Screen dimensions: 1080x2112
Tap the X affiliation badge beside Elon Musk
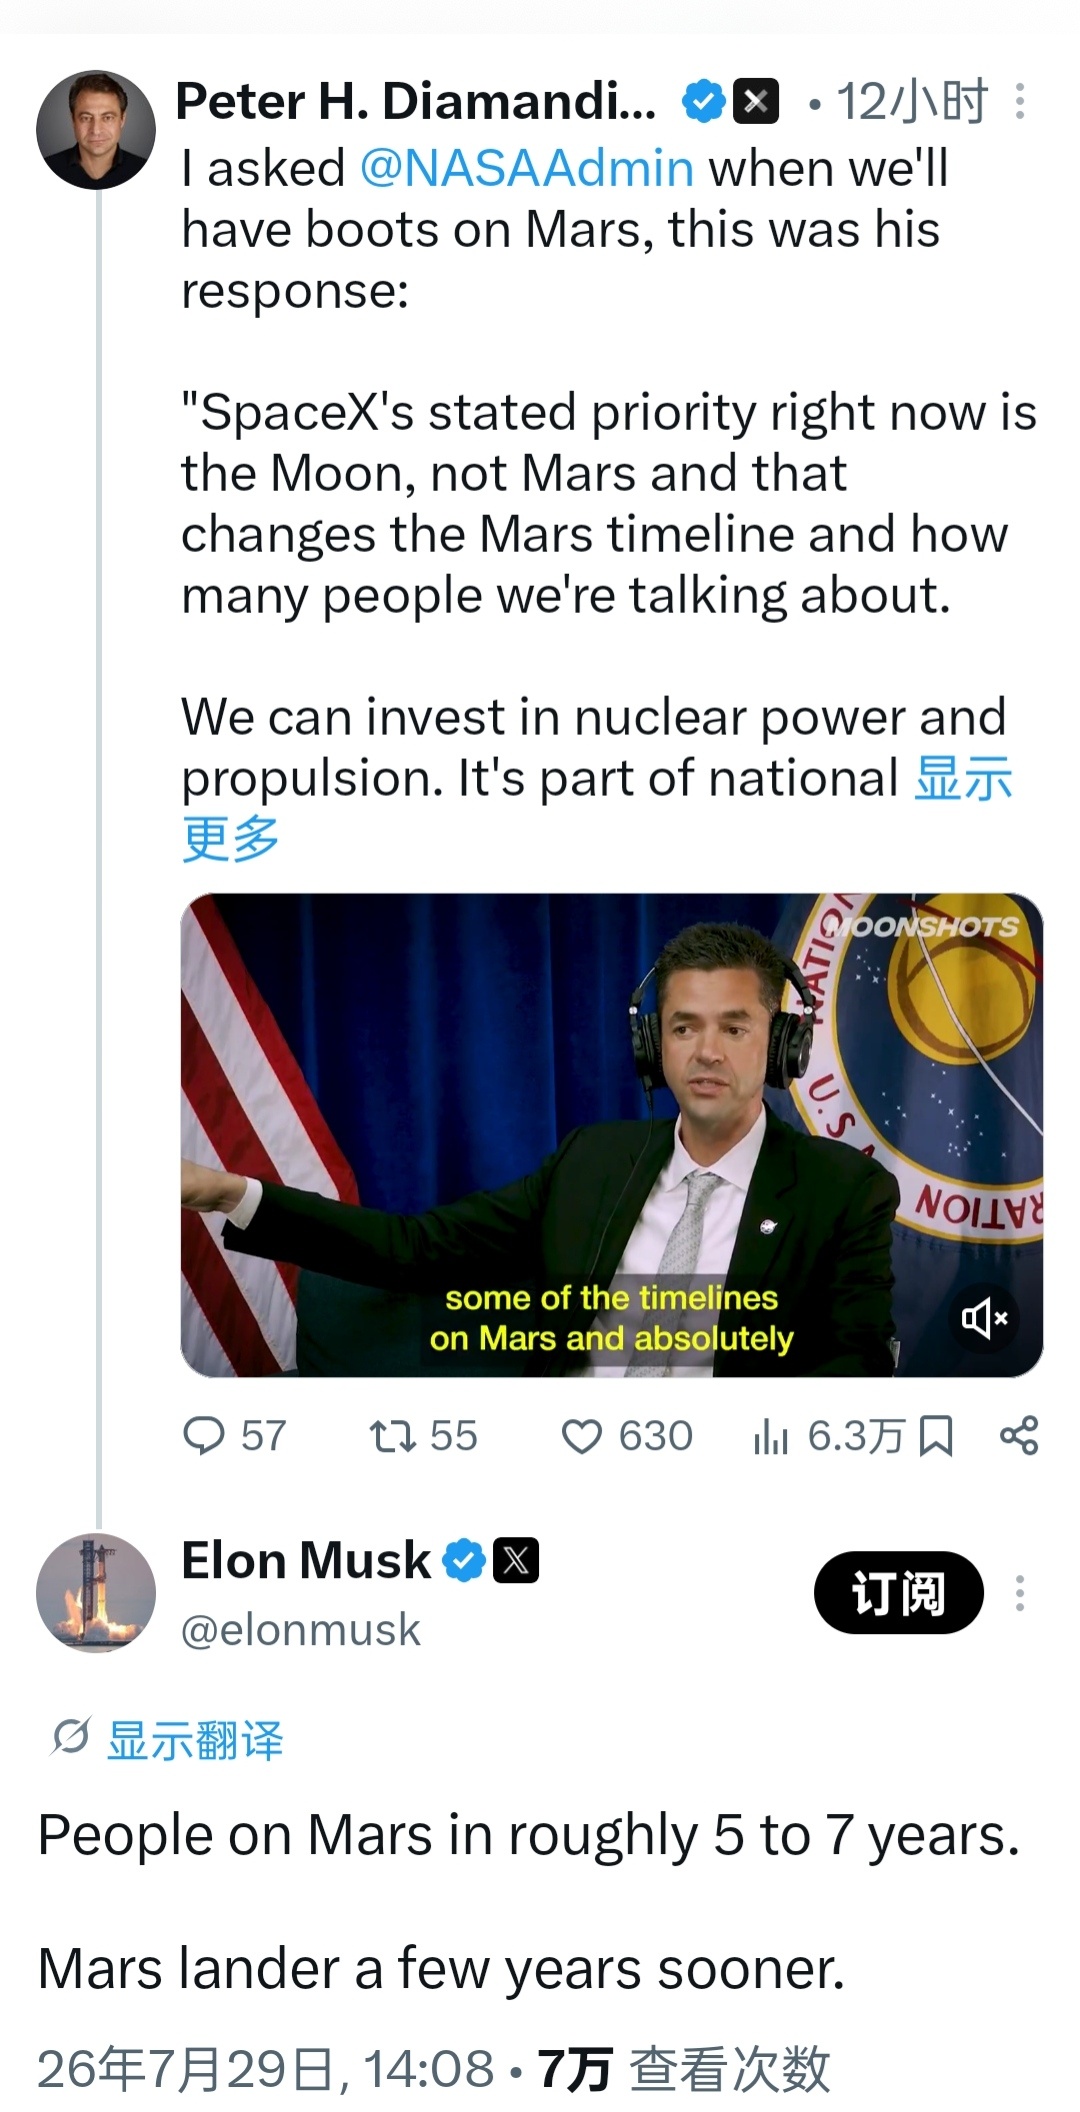click(516, 1560)
